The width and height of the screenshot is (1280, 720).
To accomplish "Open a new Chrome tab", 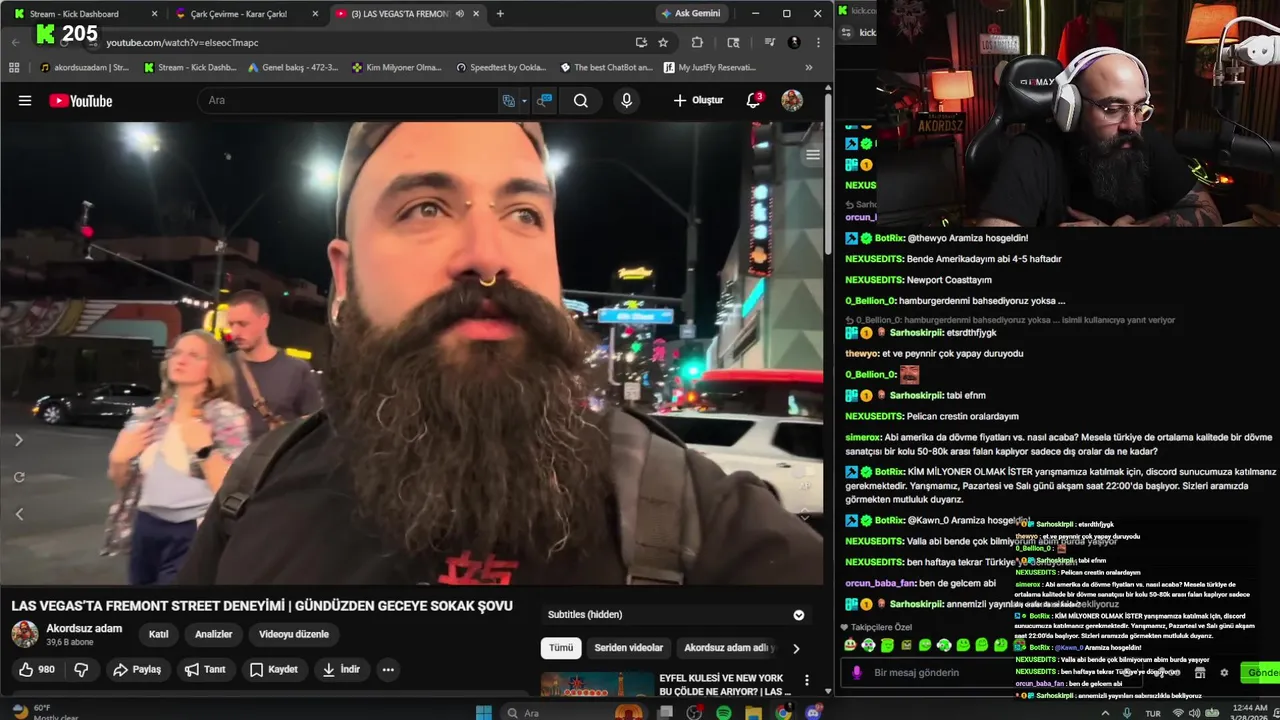I will pos(500,14).
